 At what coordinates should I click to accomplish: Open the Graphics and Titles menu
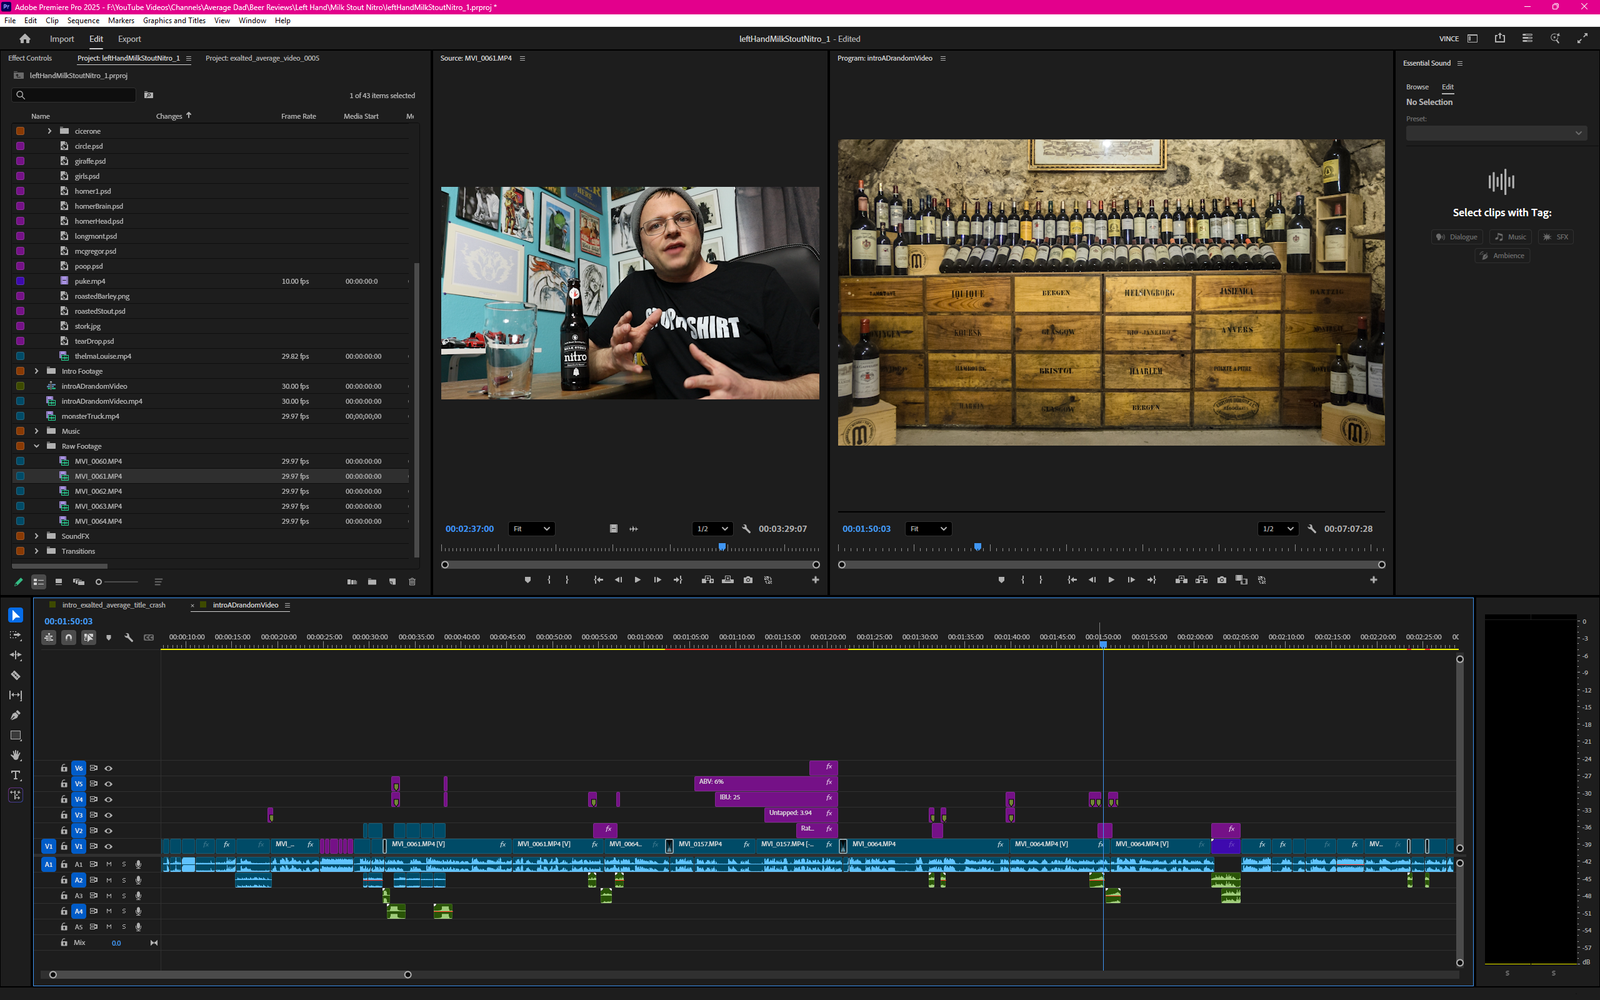click(174, 20)
